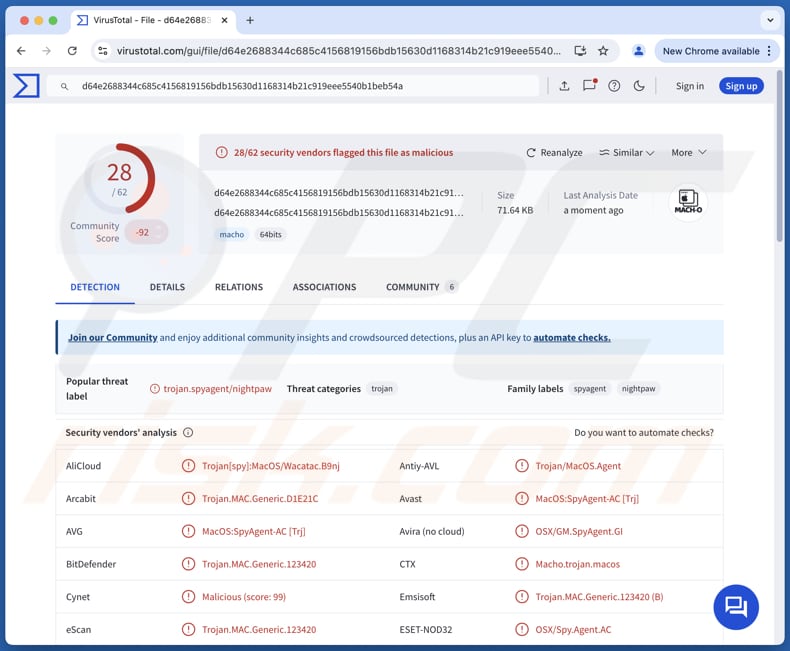Click the Avira result OSX/GM.SpyAgent.GI
Viewport: 790px width, 651px height.
[x=579, y=532]
